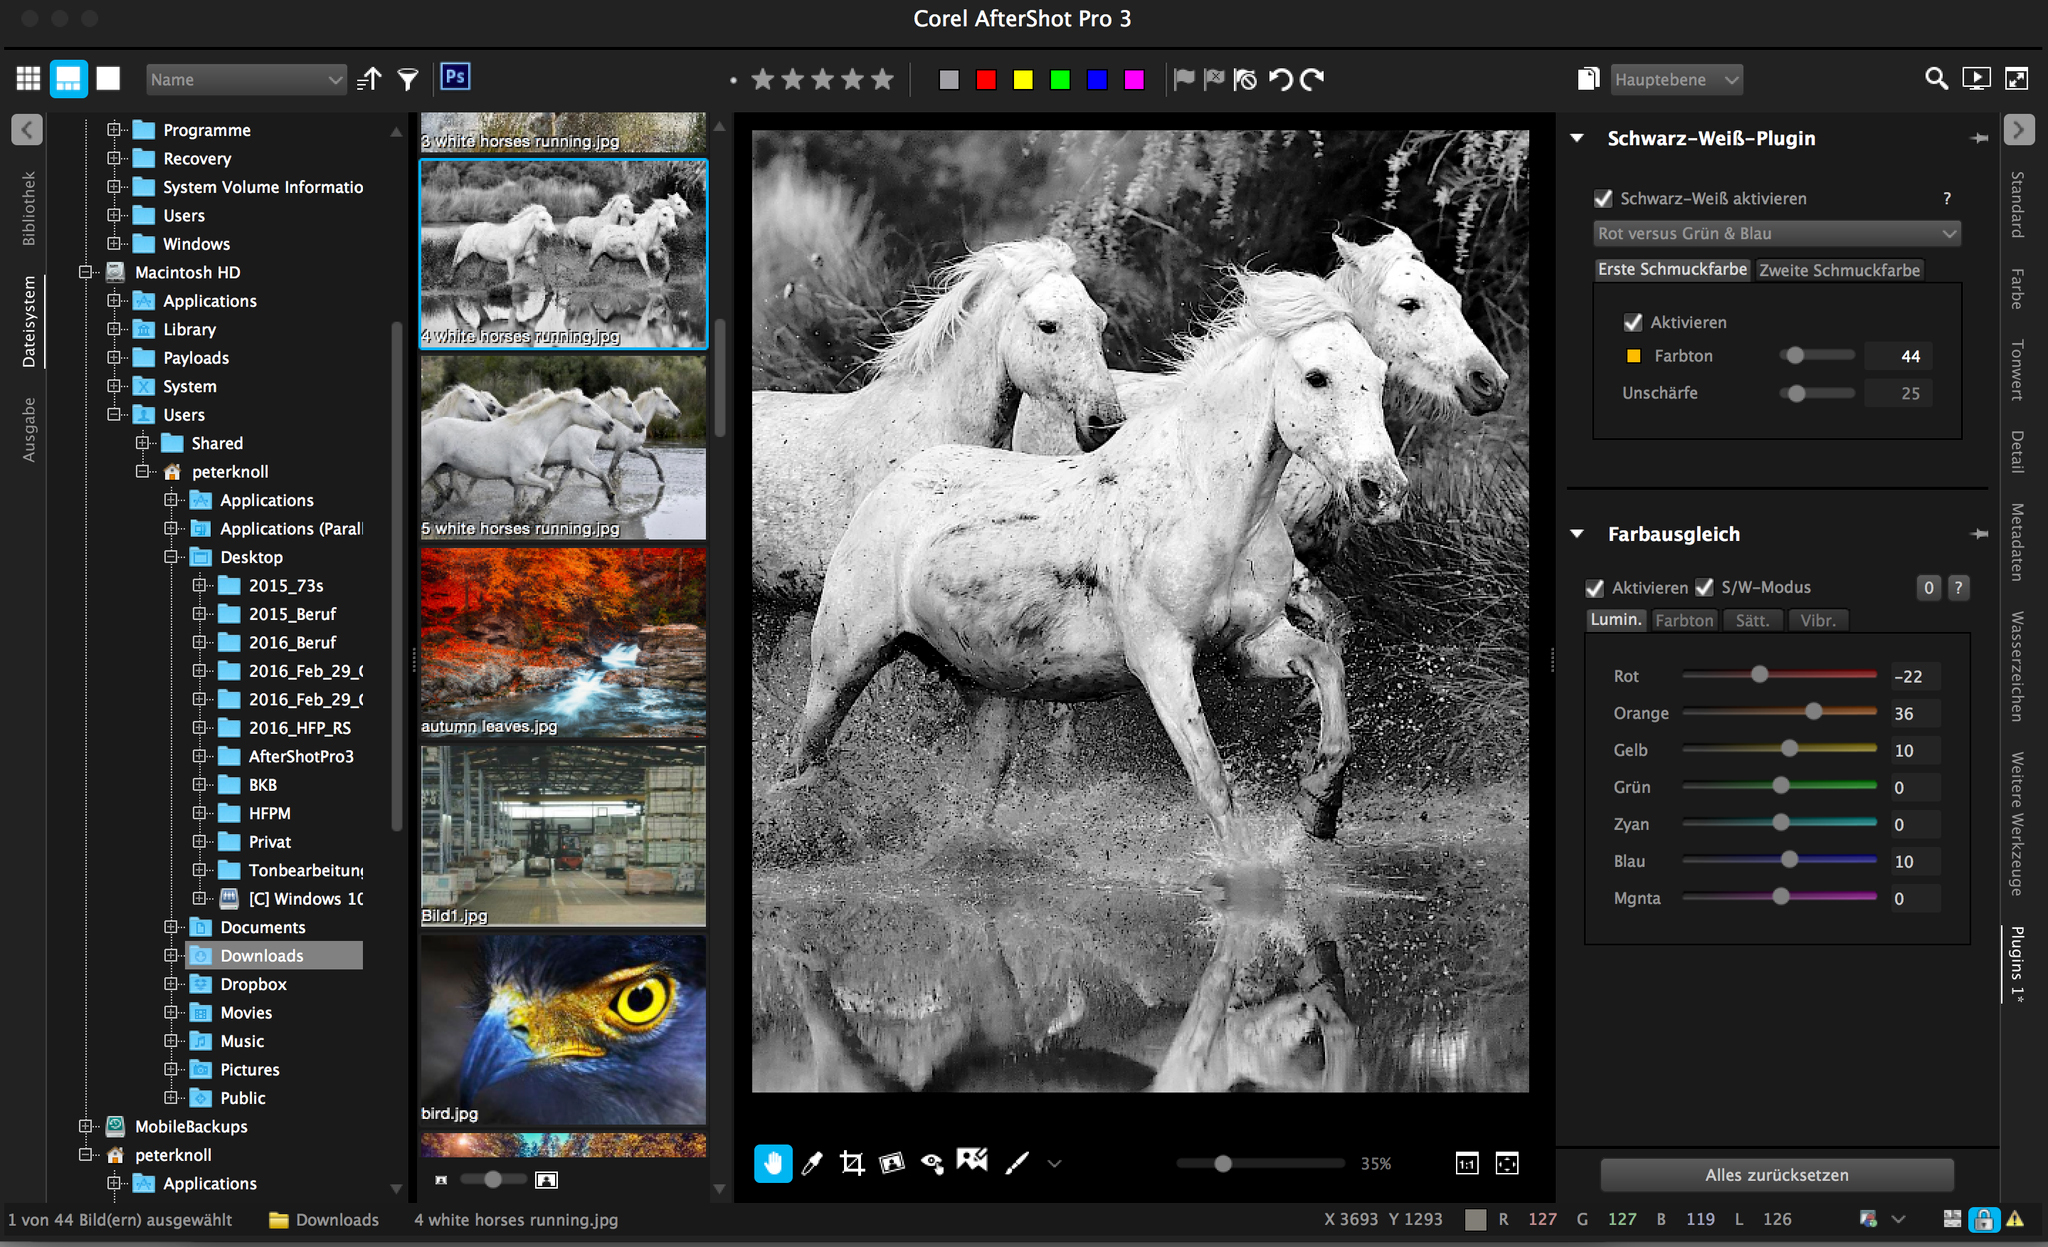The width and height of the screenshot is (2048, 1247).
Task: Uncheck Schwarz-Weiß aktivieren checkbox
Action: (x=1603, y=198)
